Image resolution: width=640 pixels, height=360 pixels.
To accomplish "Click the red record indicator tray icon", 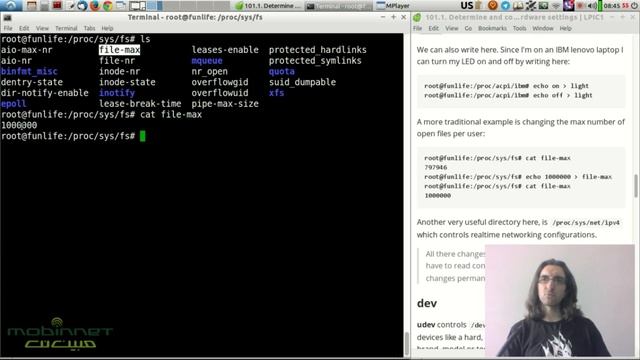I will (580, 6).
